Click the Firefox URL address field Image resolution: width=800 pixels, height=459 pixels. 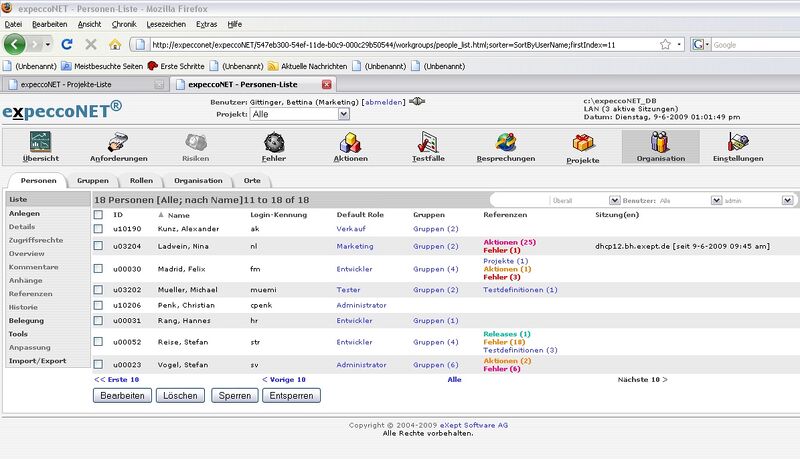[x=403, y=44]
